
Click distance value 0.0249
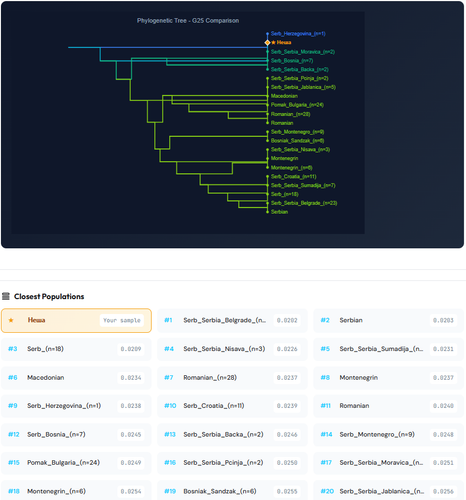coord(131,463)
